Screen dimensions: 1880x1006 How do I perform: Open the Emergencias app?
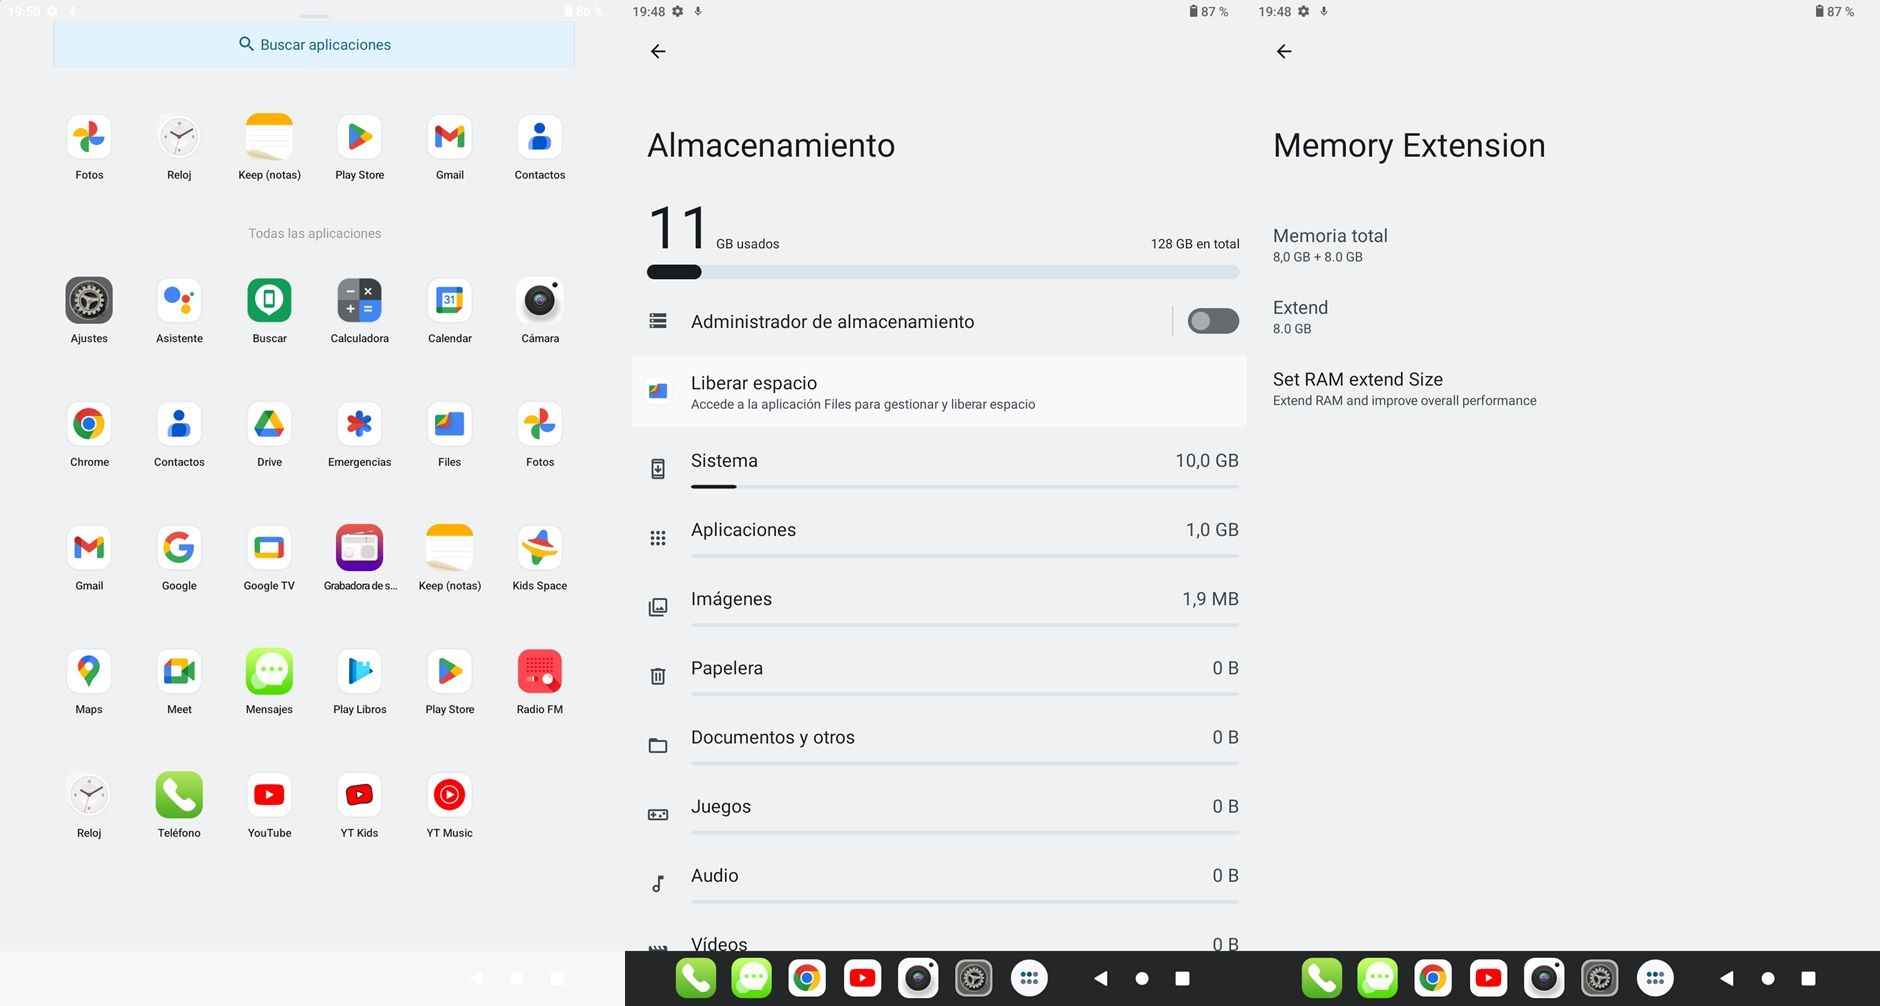359,425
